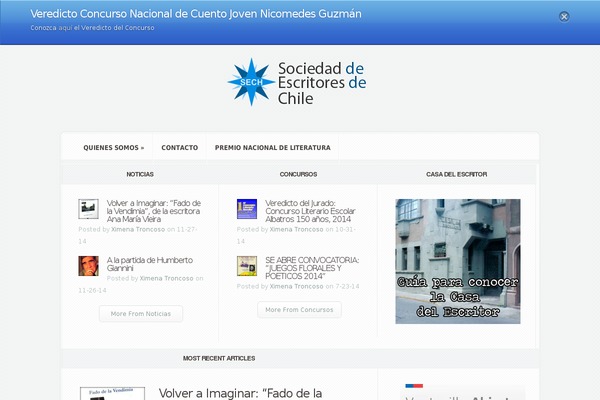Open the Veredicto Concurso Nacional banner headline
The image size is (600, 400).
pyautogui.click(x=196, y=14)
